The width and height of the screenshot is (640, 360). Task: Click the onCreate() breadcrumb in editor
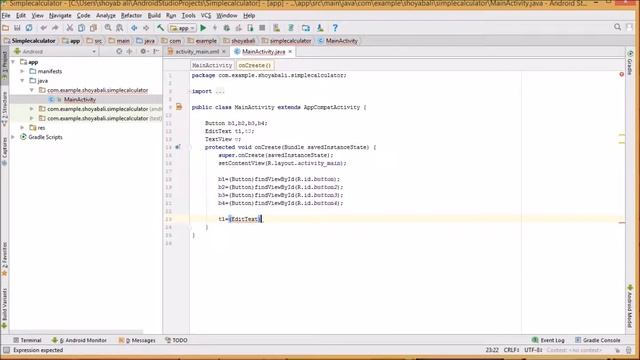pos(255,65)
